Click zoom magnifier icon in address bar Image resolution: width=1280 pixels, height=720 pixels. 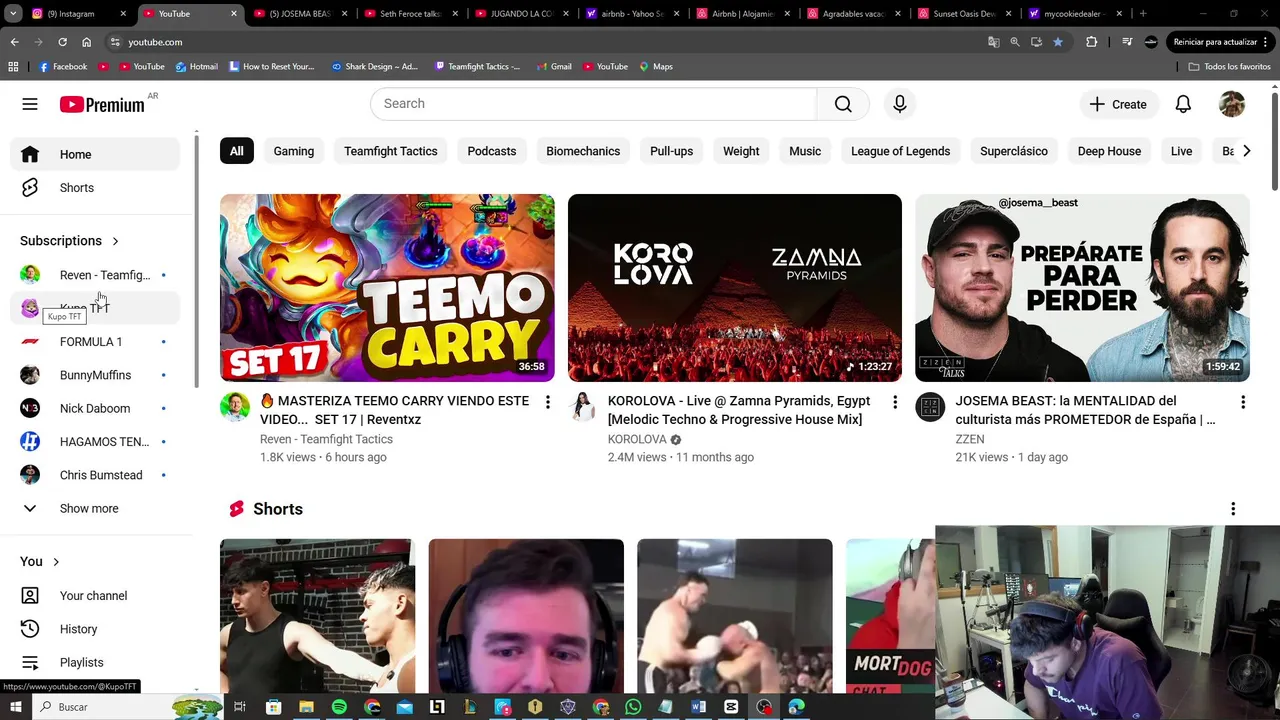pyautogui.click(x=1015, y=42)
